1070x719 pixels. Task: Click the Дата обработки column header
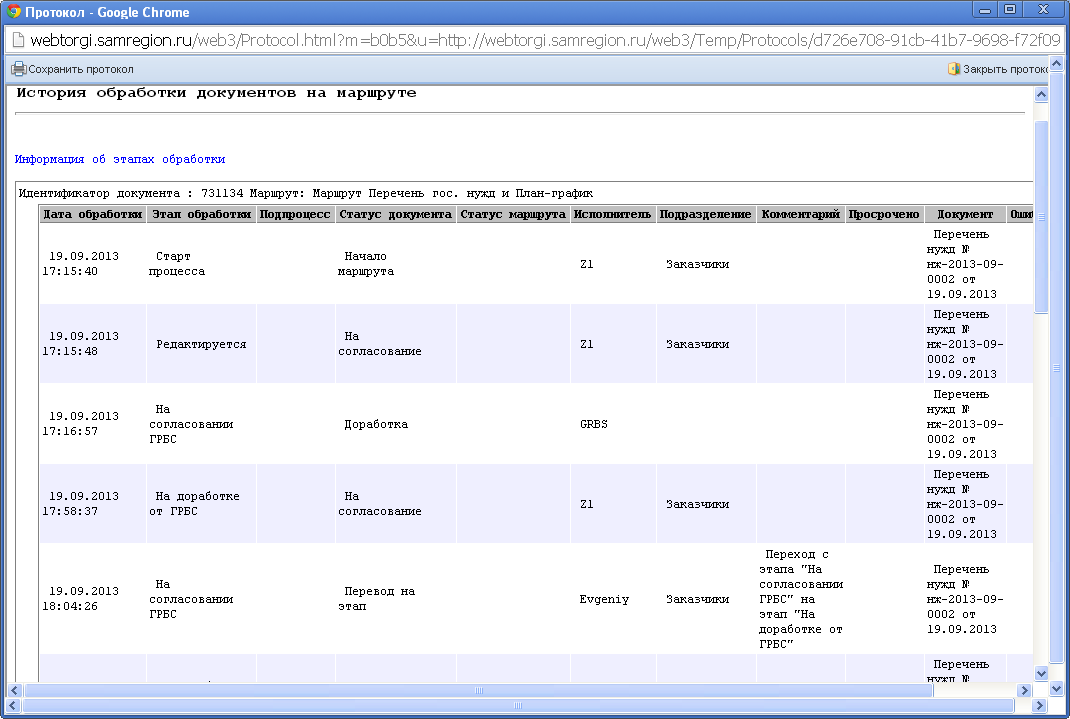click(x=92, y=214)
